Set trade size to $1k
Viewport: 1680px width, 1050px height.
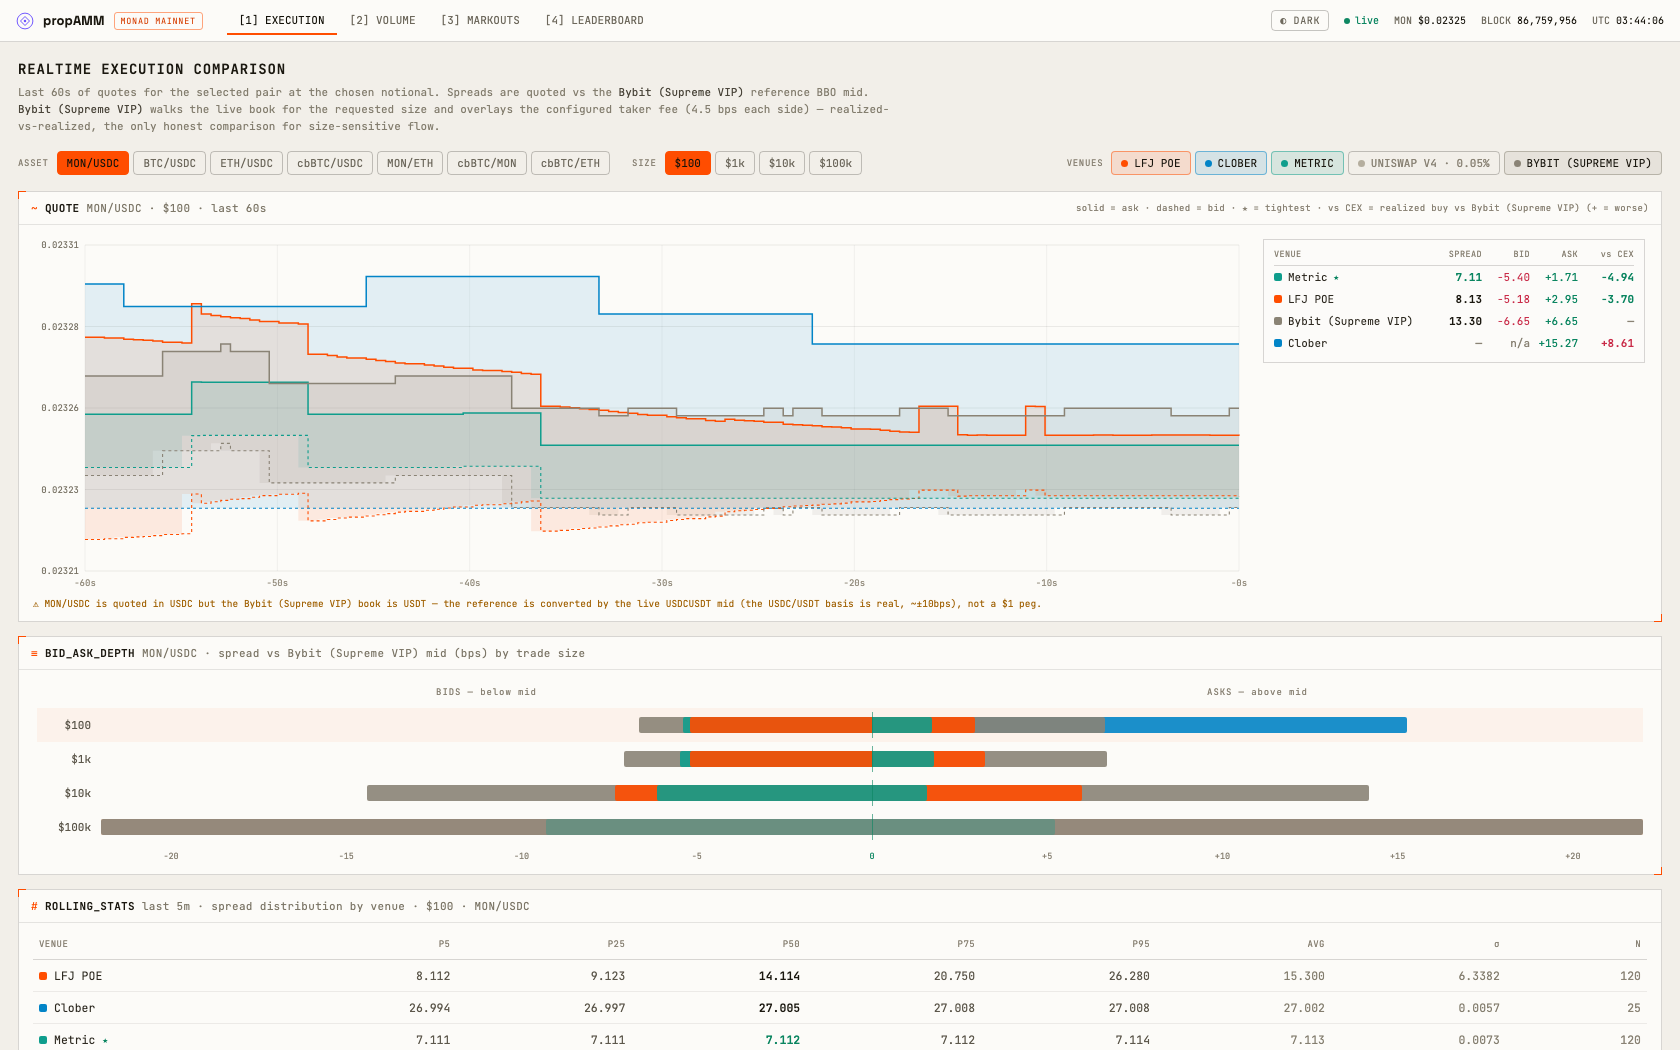[x=735, y=163]
